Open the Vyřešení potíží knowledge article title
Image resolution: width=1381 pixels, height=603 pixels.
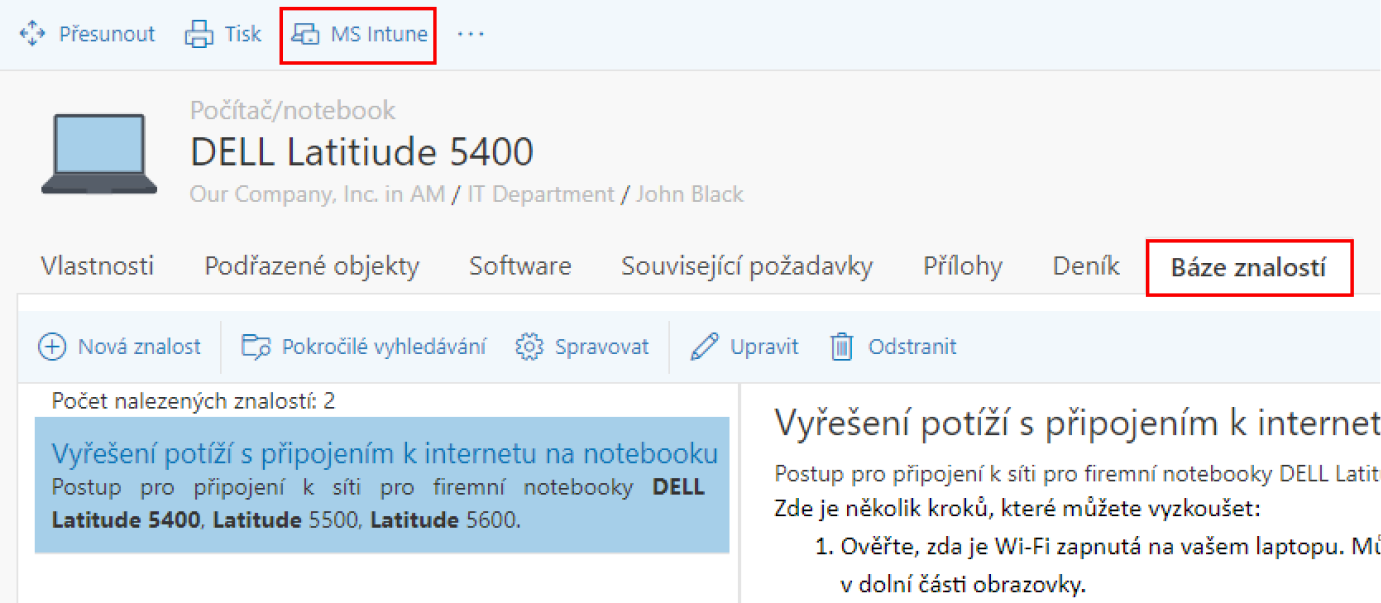385,453
